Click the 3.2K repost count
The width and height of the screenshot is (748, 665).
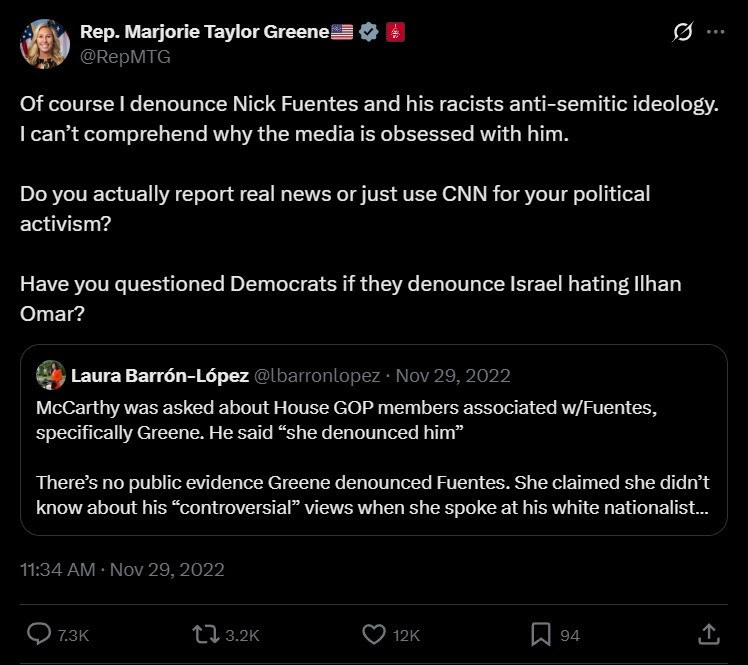[243, 635]
